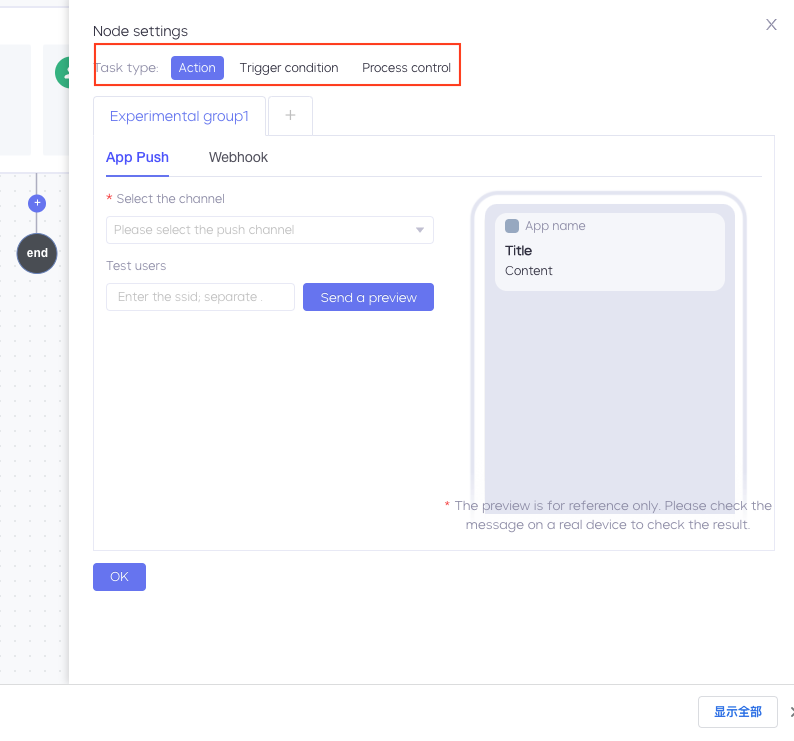Screen dimensions: 794x741
Task: Confirm node settings with OK
Action: click(120, 577)
